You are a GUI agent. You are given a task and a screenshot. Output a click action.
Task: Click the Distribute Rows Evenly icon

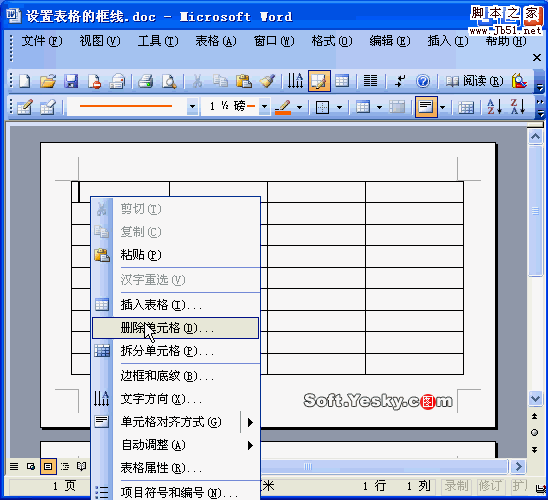(x=466, y=107)
